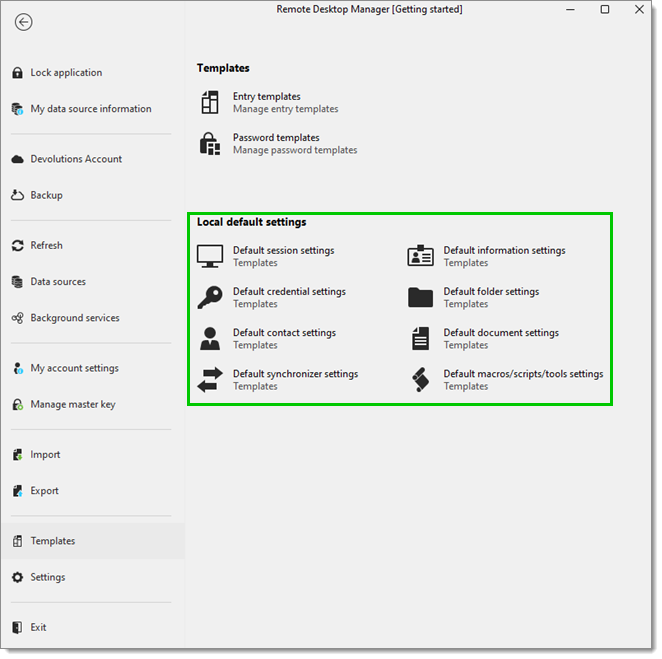Open Settings from sidebar
The image size is (662, 659).
[x=92, y=577]
